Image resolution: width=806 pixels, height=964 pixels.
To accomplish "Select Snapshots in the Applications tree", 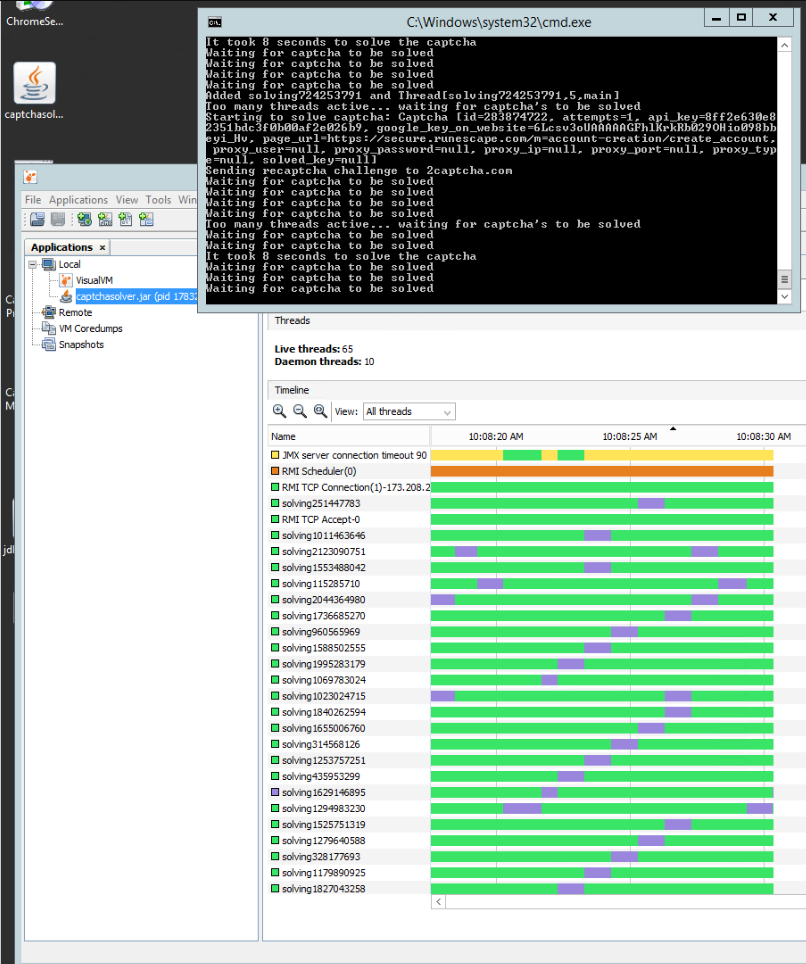I will pos(81,344).
